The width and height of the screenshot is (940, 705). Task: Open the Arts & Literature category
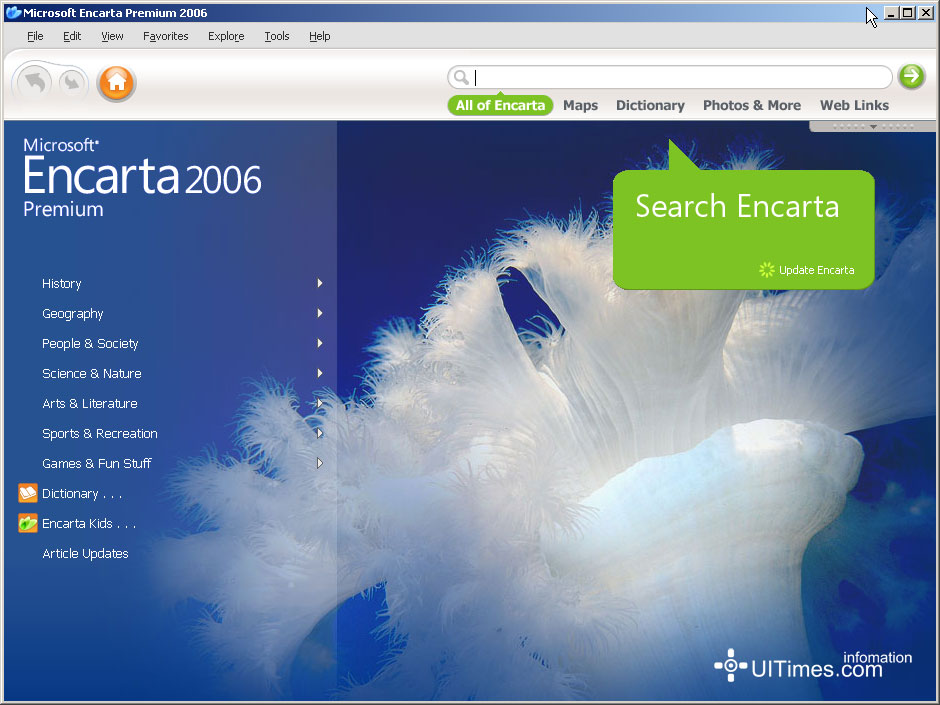pos(90,403)
